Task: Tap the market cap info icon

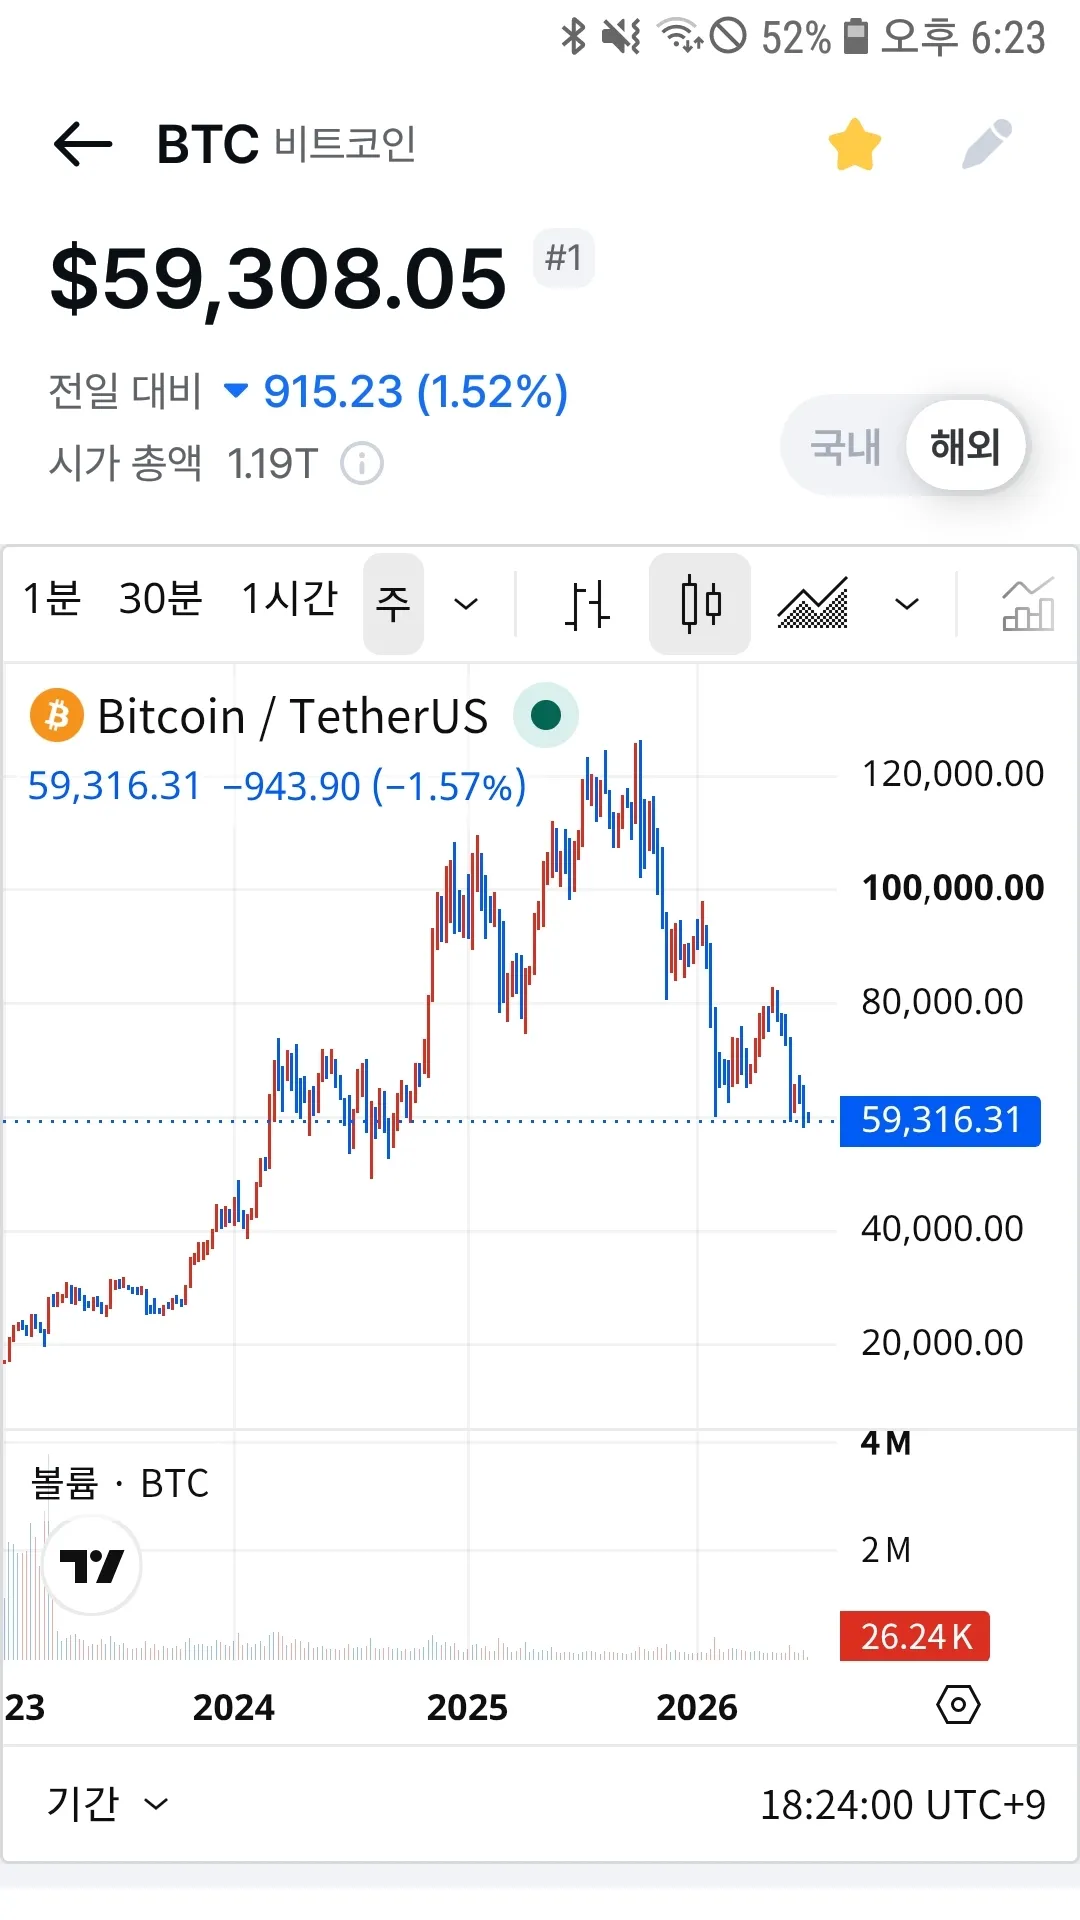Action: coord(362,464)
